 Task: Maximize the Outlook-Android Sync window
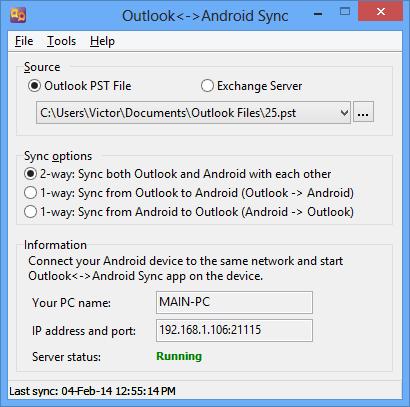pos(345,12)
